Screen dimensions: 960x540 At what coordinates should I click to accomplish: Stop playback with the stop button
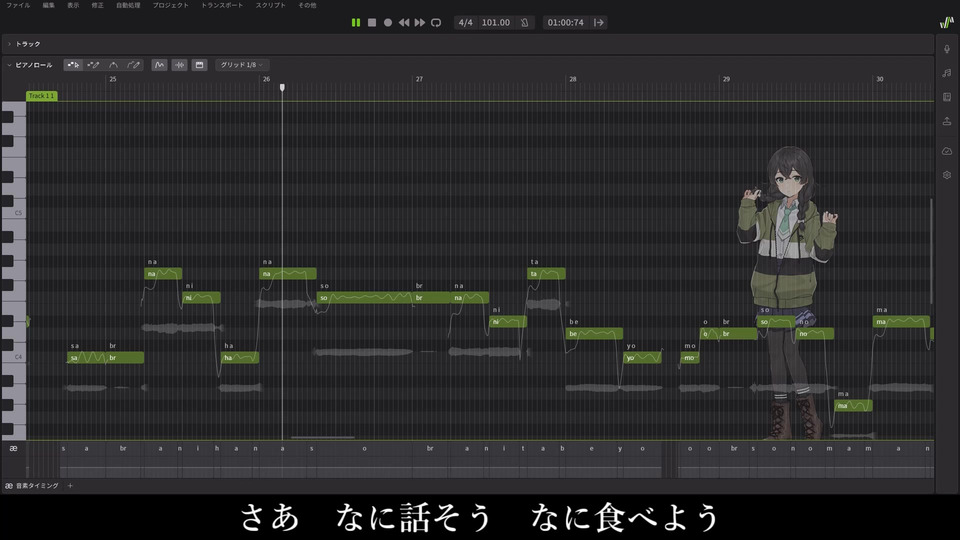(372, 23)
